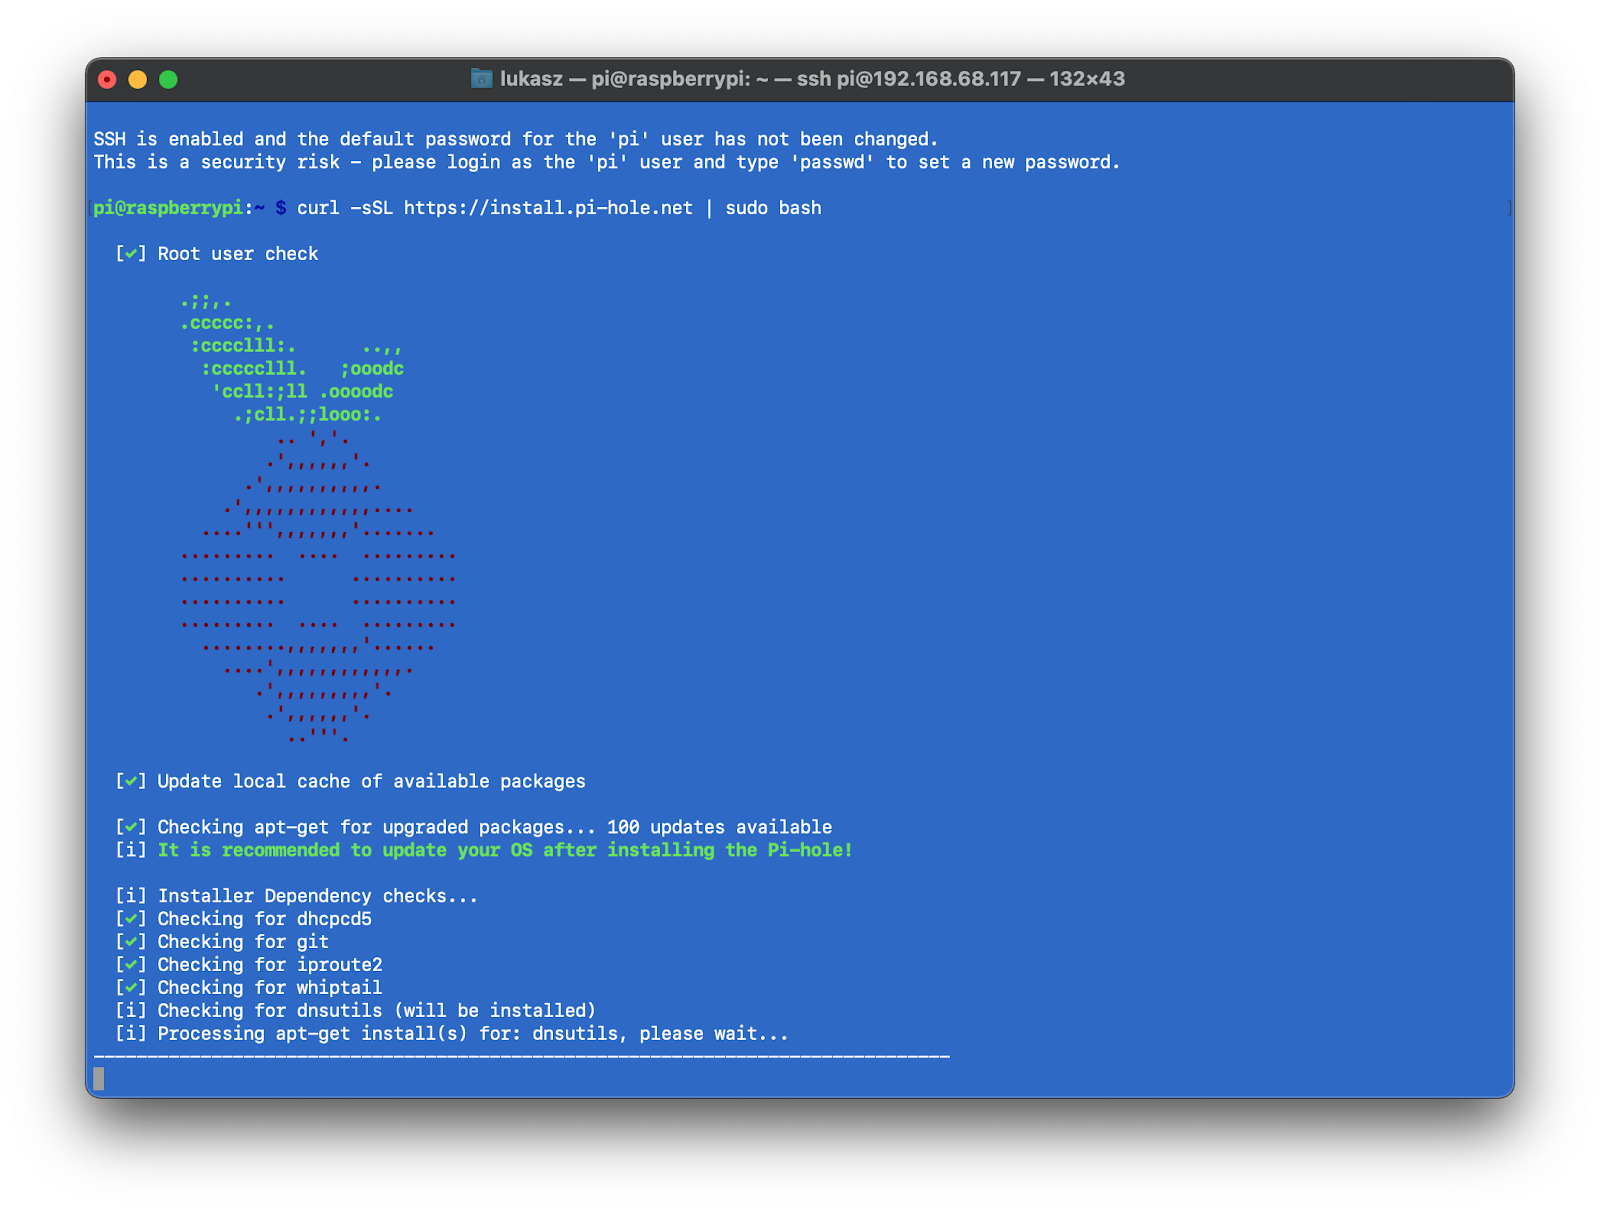
Task: Click the 'sudo bash' text in the command
Action: tap(773, 208)
